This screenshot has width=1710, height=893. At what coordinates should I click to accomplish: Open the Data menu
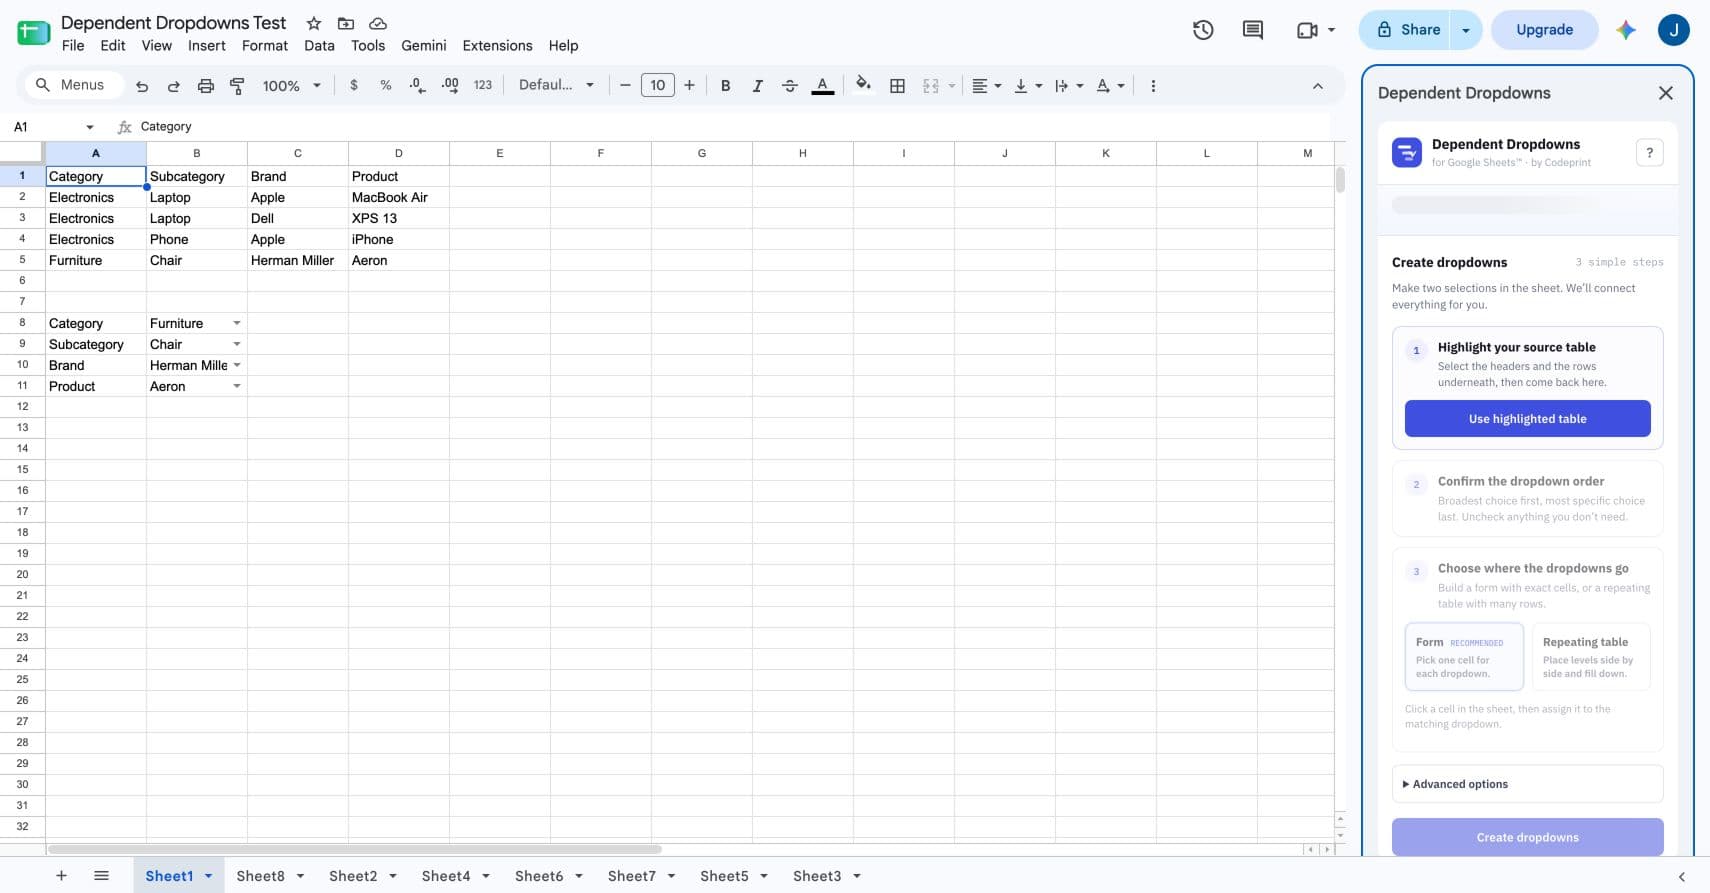tap(319, 46)
